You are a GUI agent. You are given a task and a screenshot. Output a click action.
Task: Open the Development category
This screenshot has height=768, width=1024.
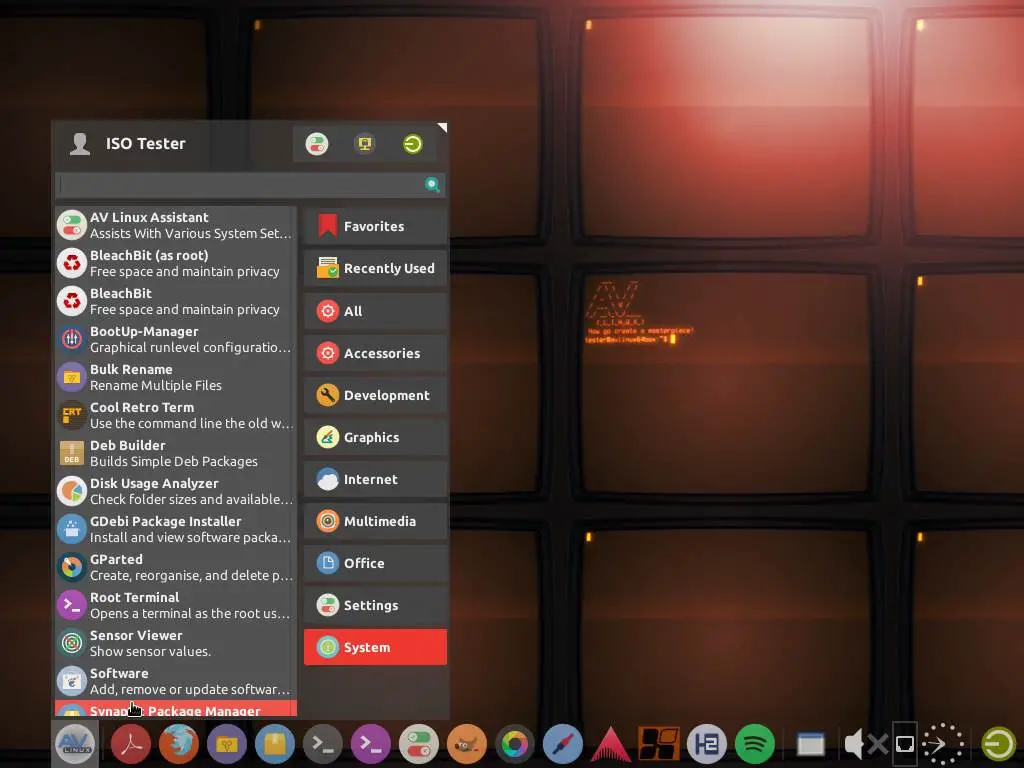[x=376, y=395]
